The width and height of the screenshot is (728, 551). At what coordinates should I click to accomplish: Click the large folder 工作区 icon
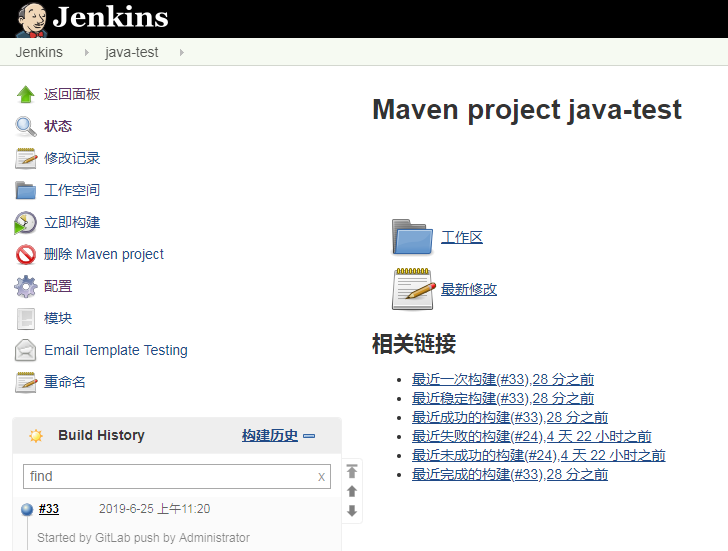tap(412, 237)
